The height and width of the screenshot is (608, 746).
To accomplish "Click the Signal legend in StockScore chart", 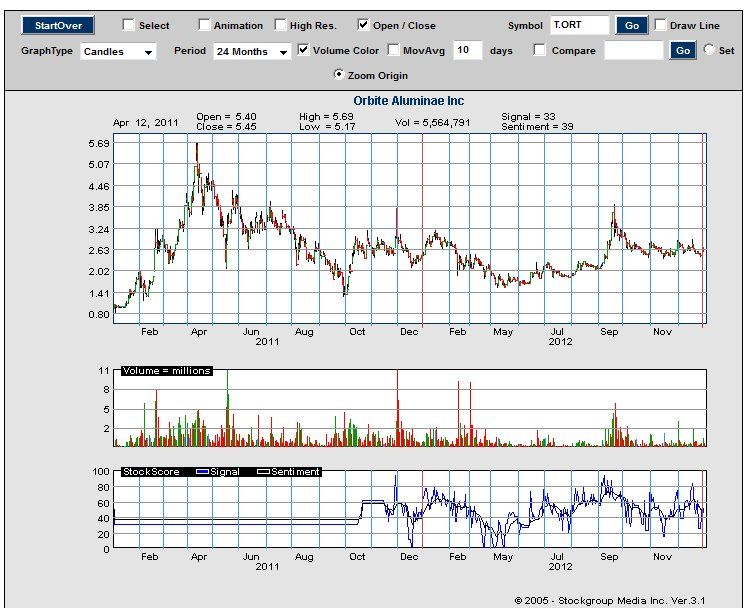I will pos(218,472).
